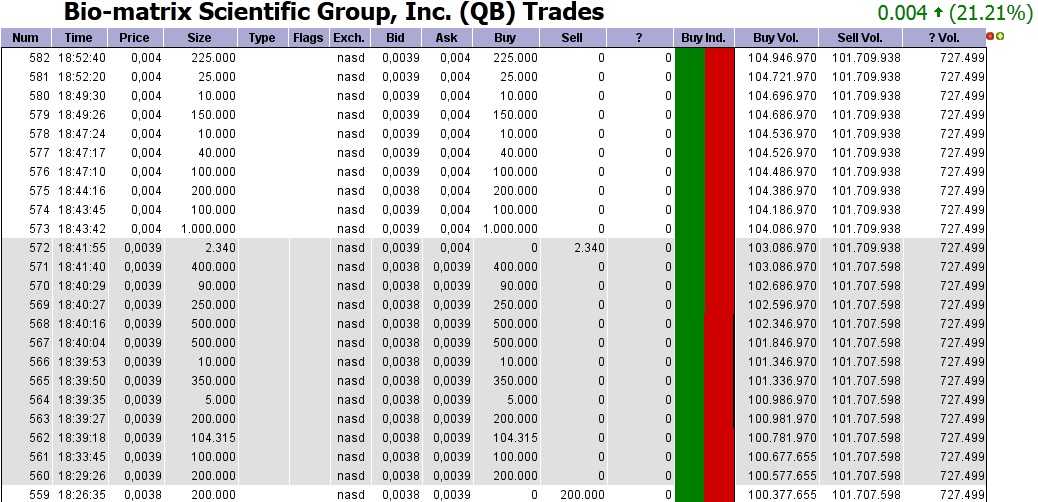Click the green buy indicator bar in row 582
The image size is (1038, 502).
[690, 58]
